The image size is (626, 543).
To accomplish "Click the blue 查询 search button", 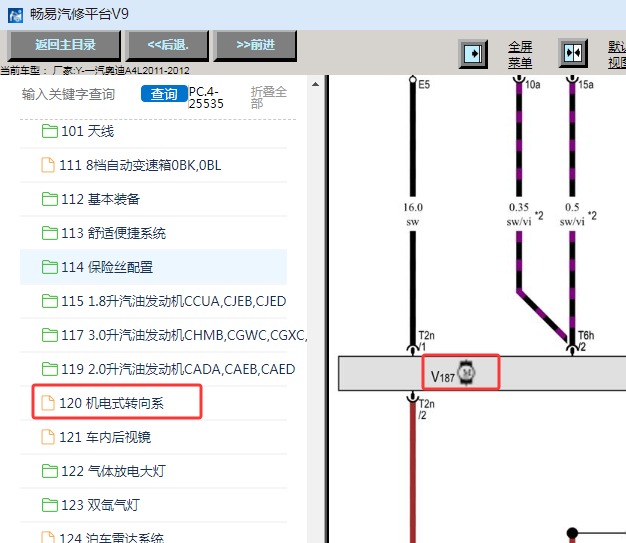I will tap(164, 94).
